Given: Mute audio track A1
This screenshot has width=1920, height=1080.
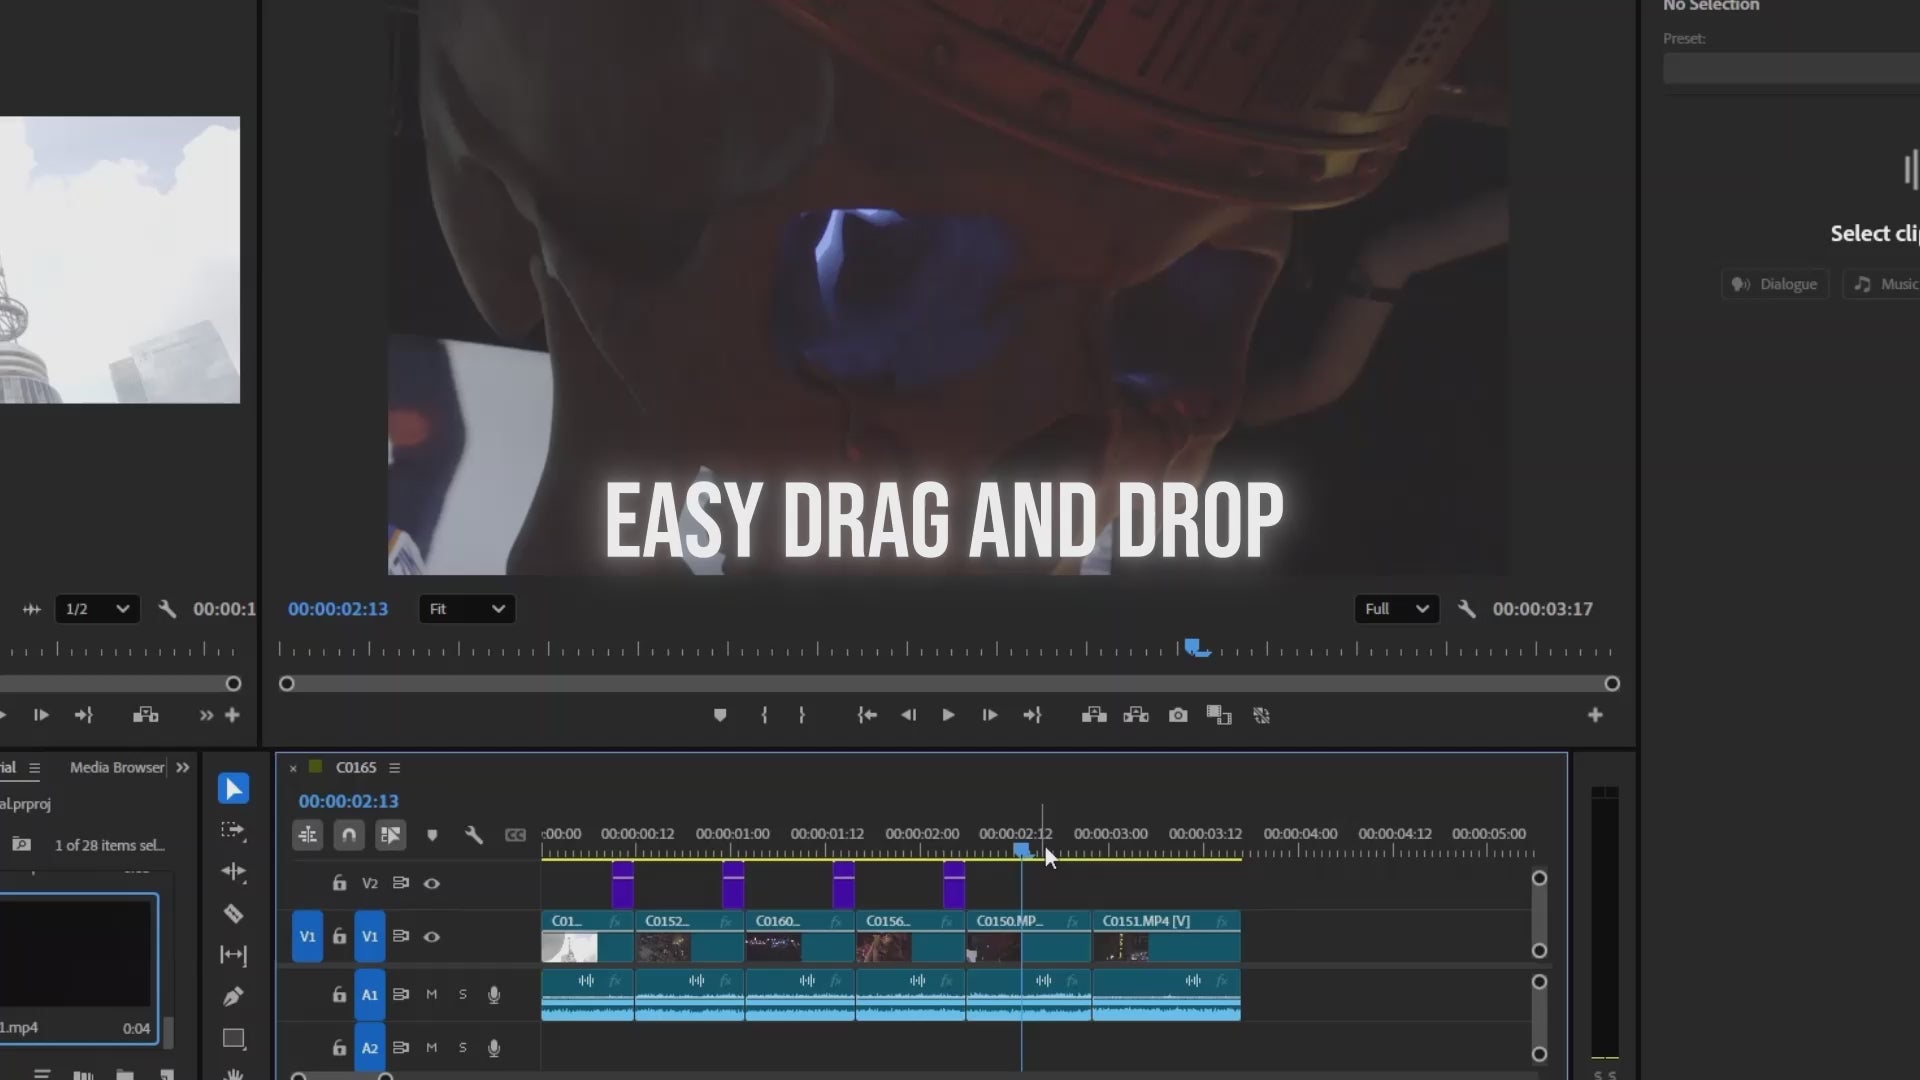Looking at the screenshot, I should pyautogui.click(x=432, y=994).
